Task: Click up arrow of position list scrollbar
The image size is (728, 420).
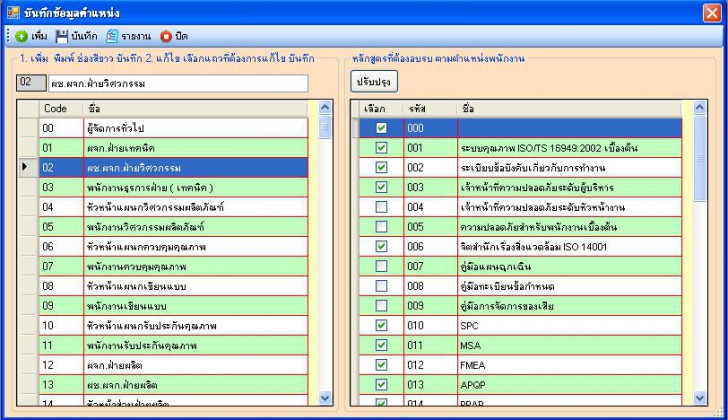Action: point(325,108)
